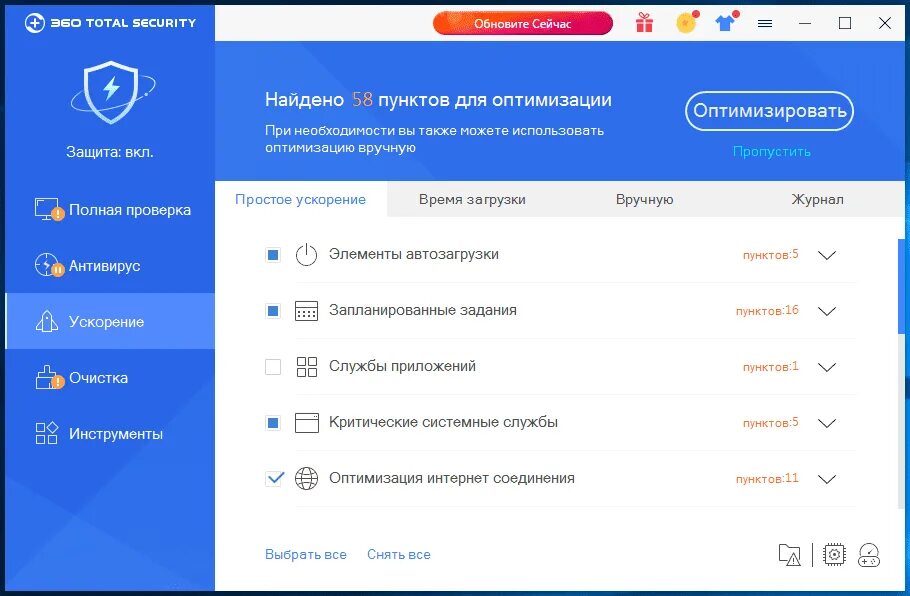This screenshot has height=596, width=910.
Task: Click the пунктов:11 count
Action: click(x=767, y=478)
